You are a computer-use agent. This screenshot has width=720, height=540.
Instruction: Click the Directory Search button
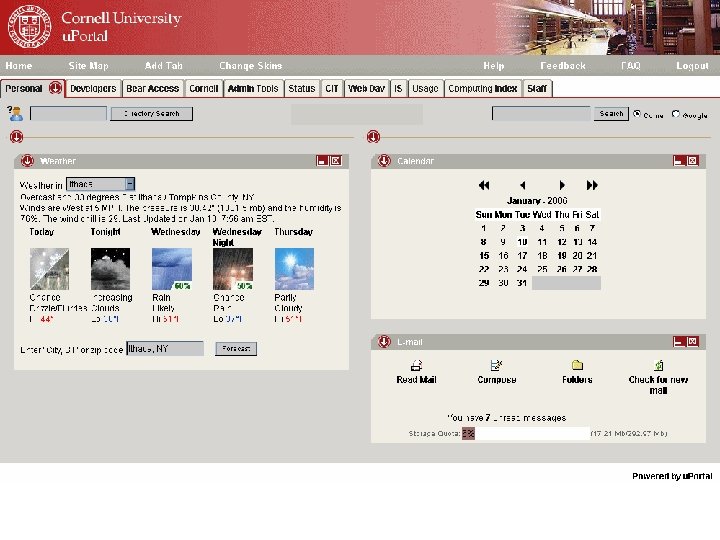tap(152, 113)
